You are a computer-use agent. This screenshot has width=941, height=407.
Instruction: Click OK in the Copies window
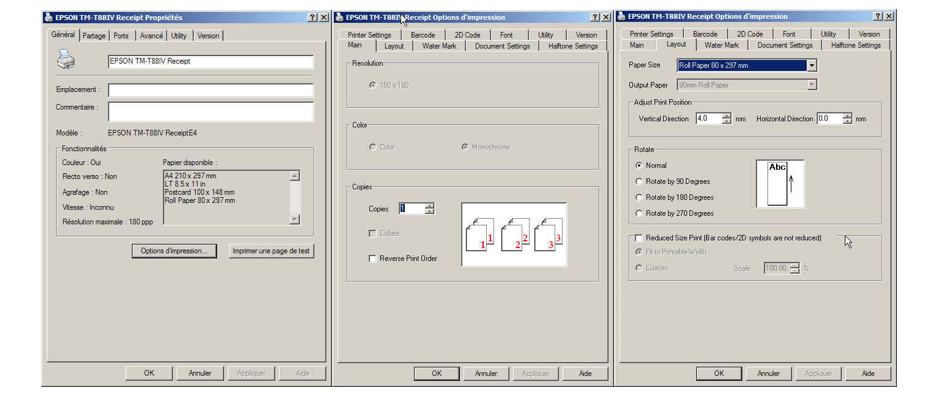[437, 373]
